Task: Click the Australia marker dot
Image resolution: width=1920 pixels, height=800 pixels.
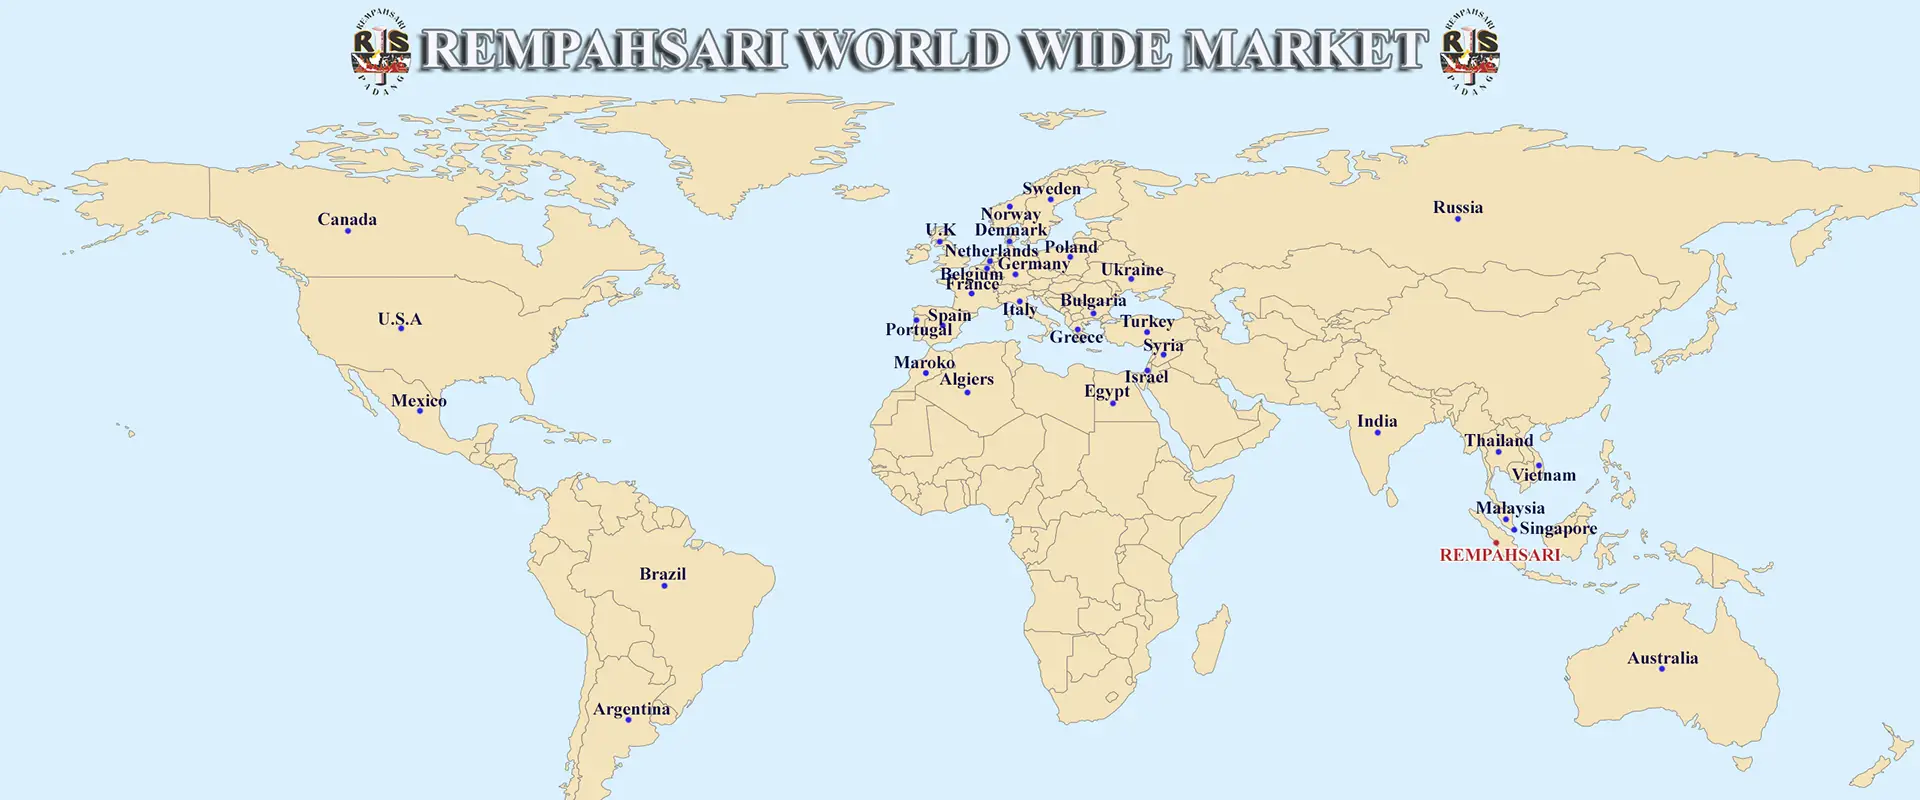Action: tap(1662, 669)
